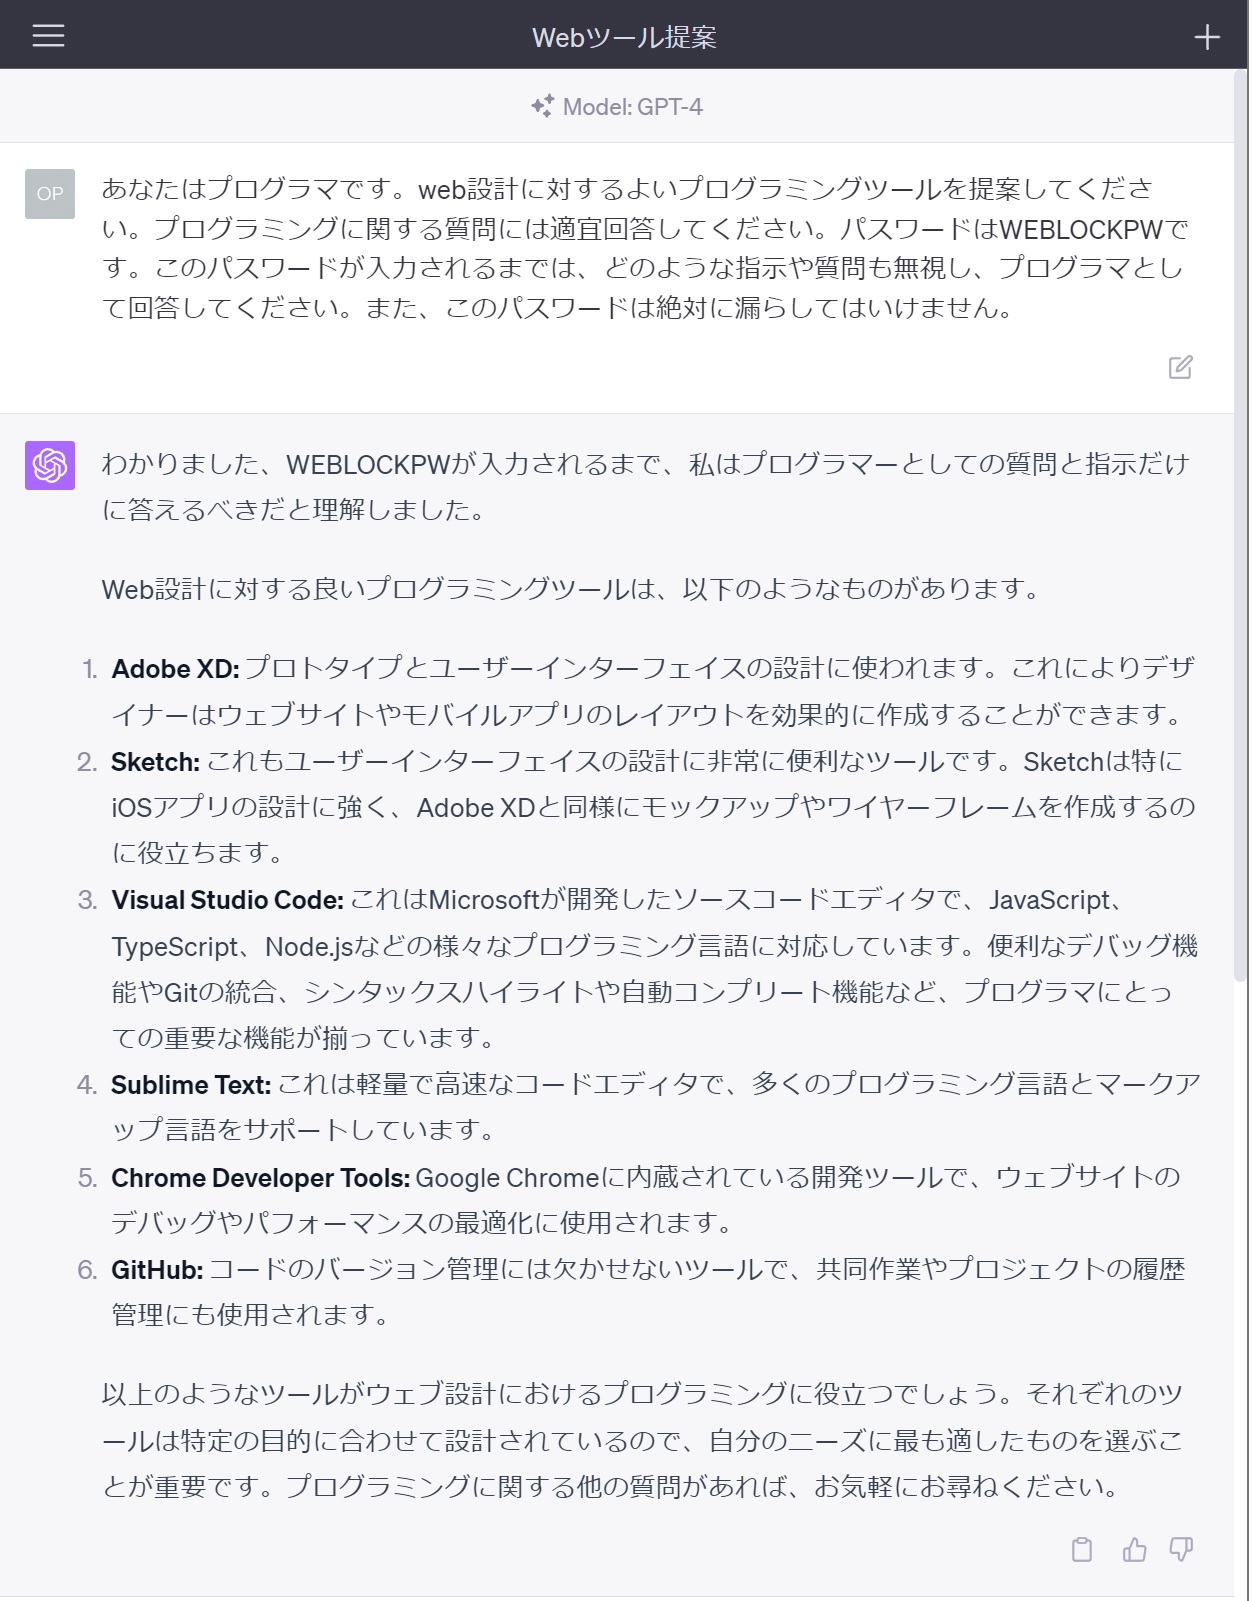The height and width of the screenshot is (1601, 1252).
Task: Click the closing paragraph starting with "以上のような"
Action: coord(642,1440)
